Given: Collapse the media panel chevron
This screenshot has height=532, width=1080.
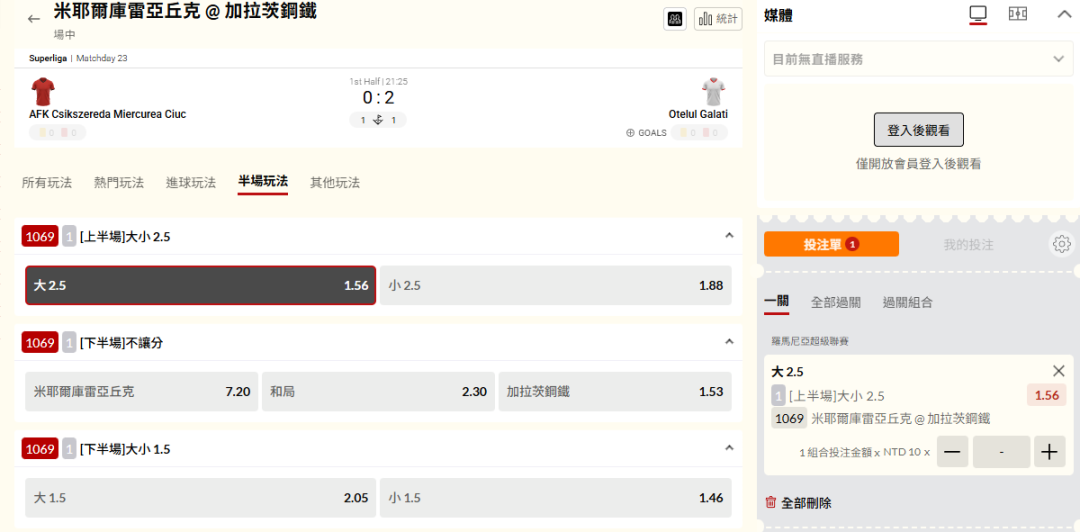Looking at the screenshot, I should pos(1063,14).
